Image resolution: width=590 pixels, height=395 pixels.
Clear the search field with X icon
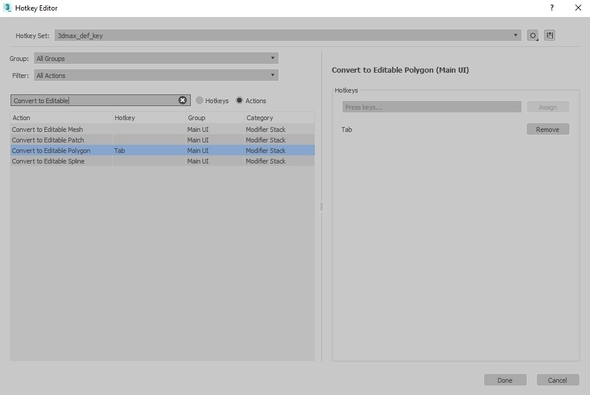182,100
